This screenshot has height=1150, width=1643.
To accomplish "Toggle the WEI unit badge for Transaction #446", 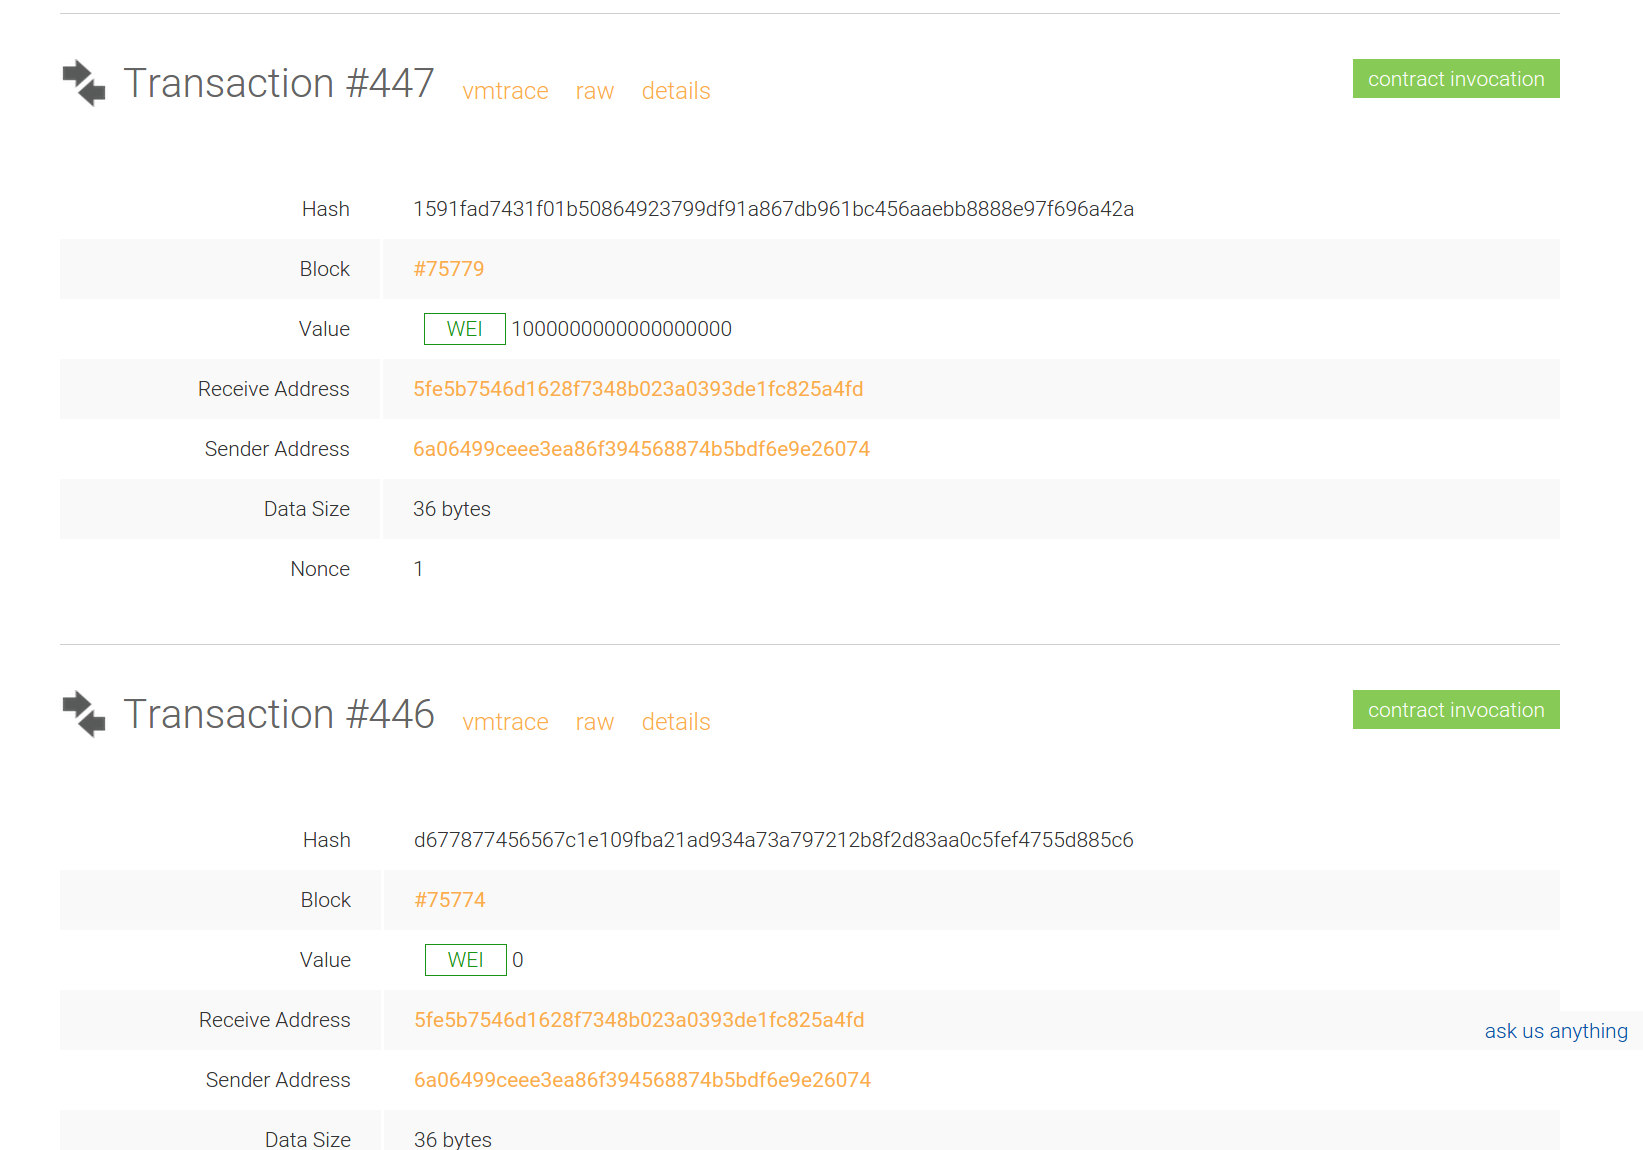I will point(465,959).
